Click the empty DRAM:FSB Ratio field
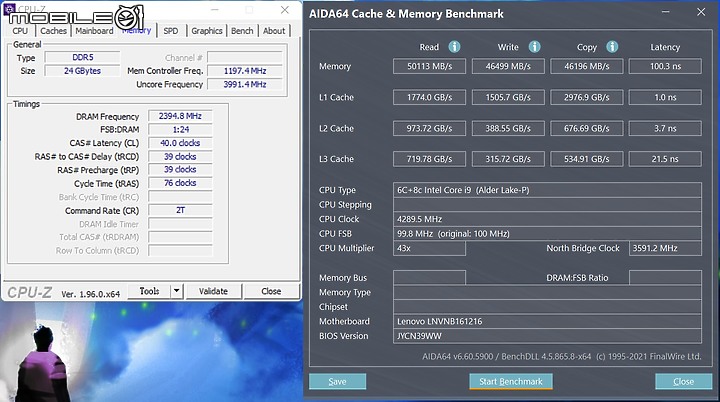The image size is (720, 402). click(x=665, y=277)
